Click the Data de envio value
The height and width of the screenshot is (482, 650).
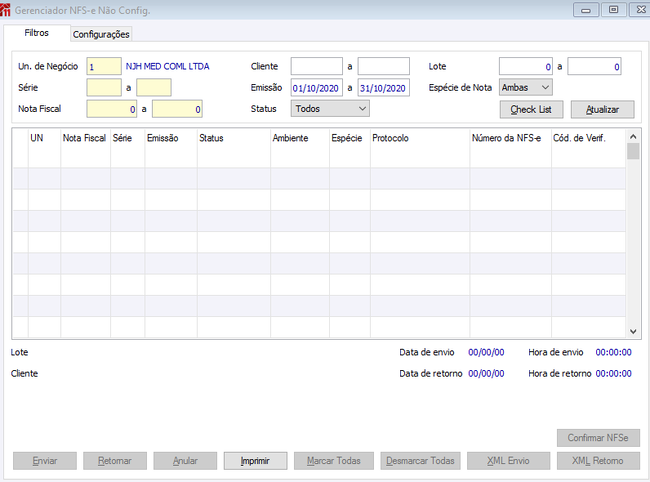(x=486, y=352)
